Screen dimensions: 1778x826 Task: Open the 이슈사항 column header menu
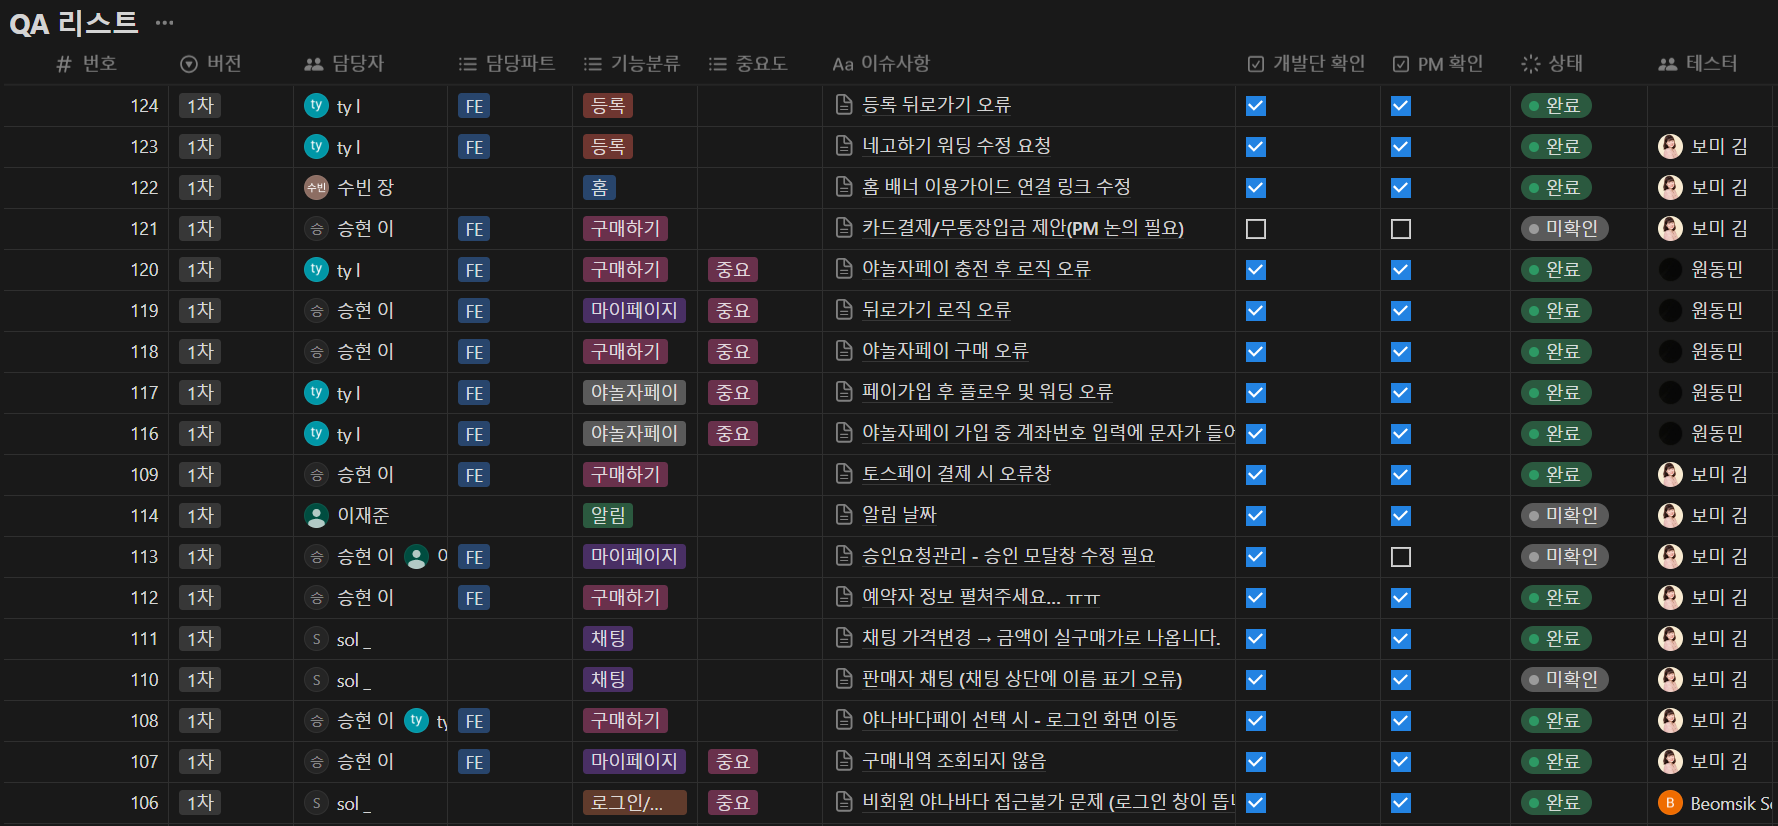tap(881, 63)
